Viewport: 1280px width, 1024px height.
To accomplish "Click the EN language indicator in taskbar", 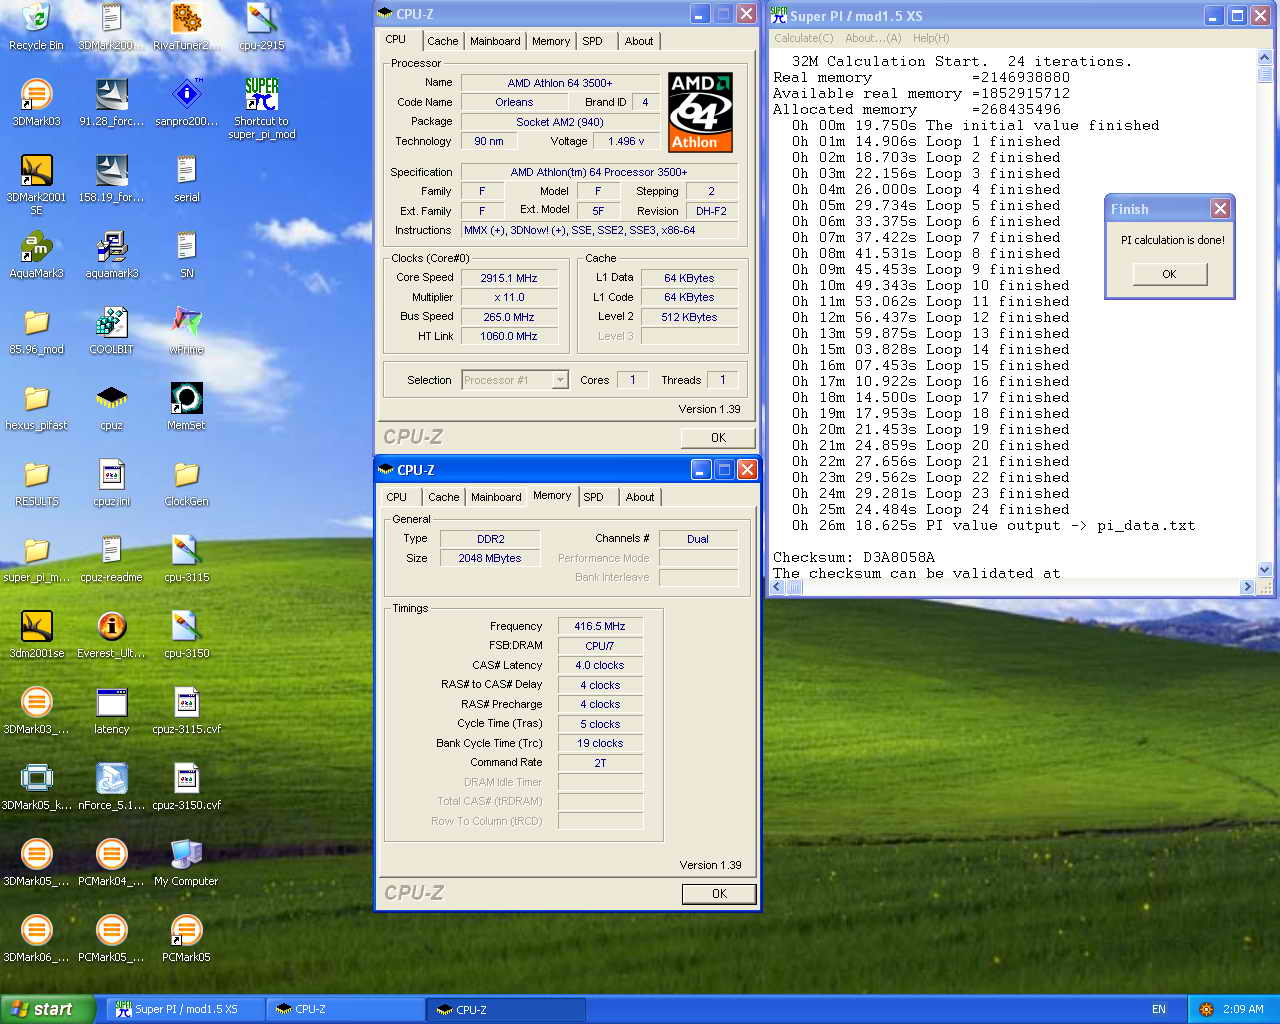I will 1159,1009.
